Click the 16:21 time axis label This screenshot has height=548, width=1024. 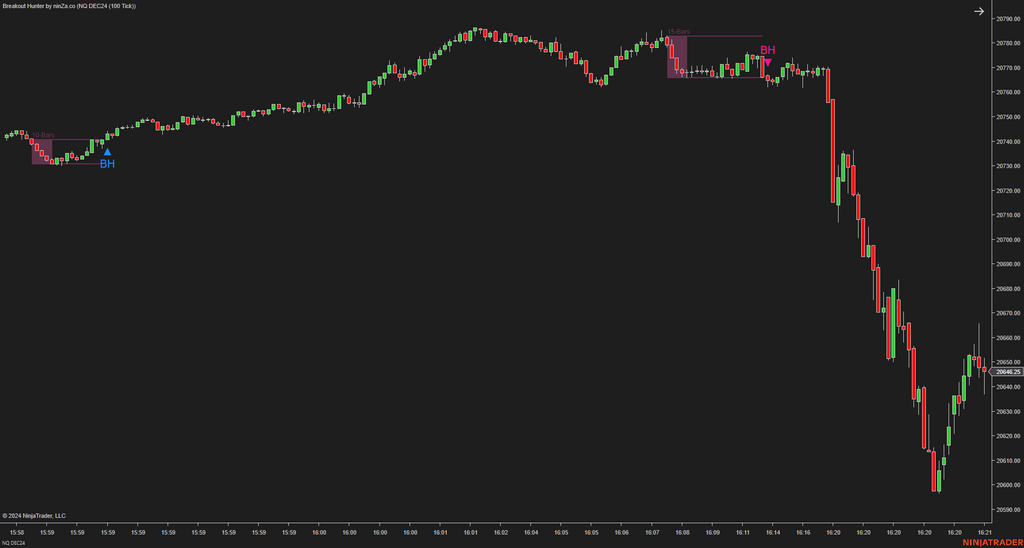click(x=984, y=532)
